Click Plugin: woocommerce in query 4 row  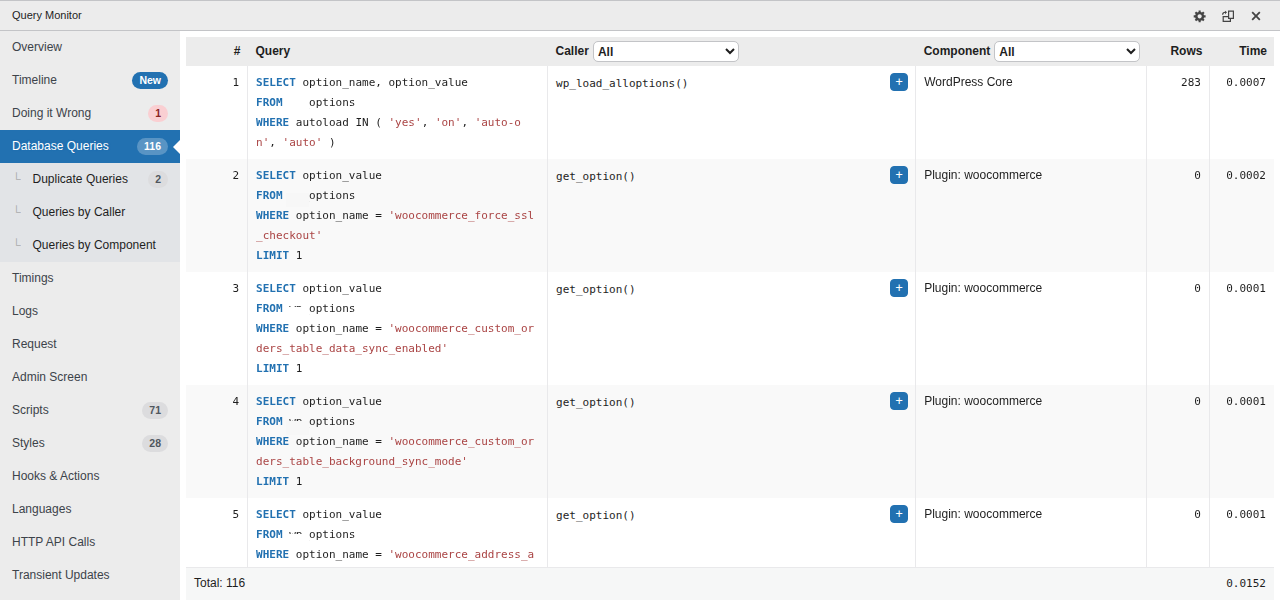pyautogui.click(x=983, y=401)
